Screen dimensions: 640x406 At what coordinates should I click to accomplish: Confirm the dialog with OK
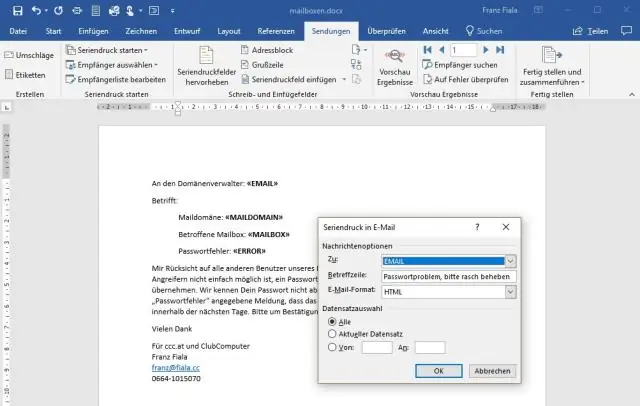[x=439, y=371]
